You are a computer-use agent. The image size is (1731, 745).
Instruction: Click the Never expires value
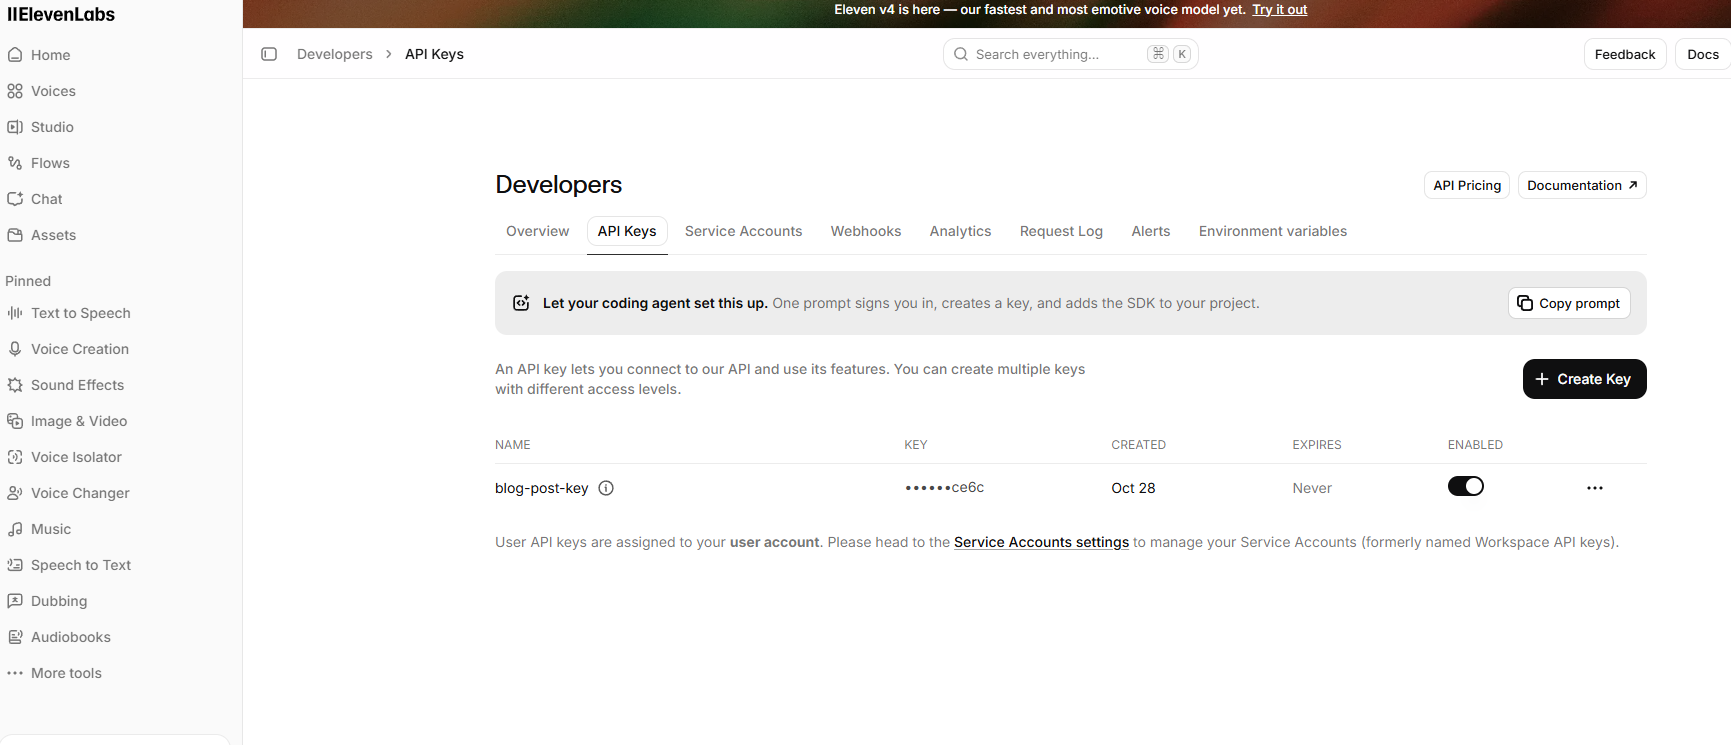coord(1312,488)
